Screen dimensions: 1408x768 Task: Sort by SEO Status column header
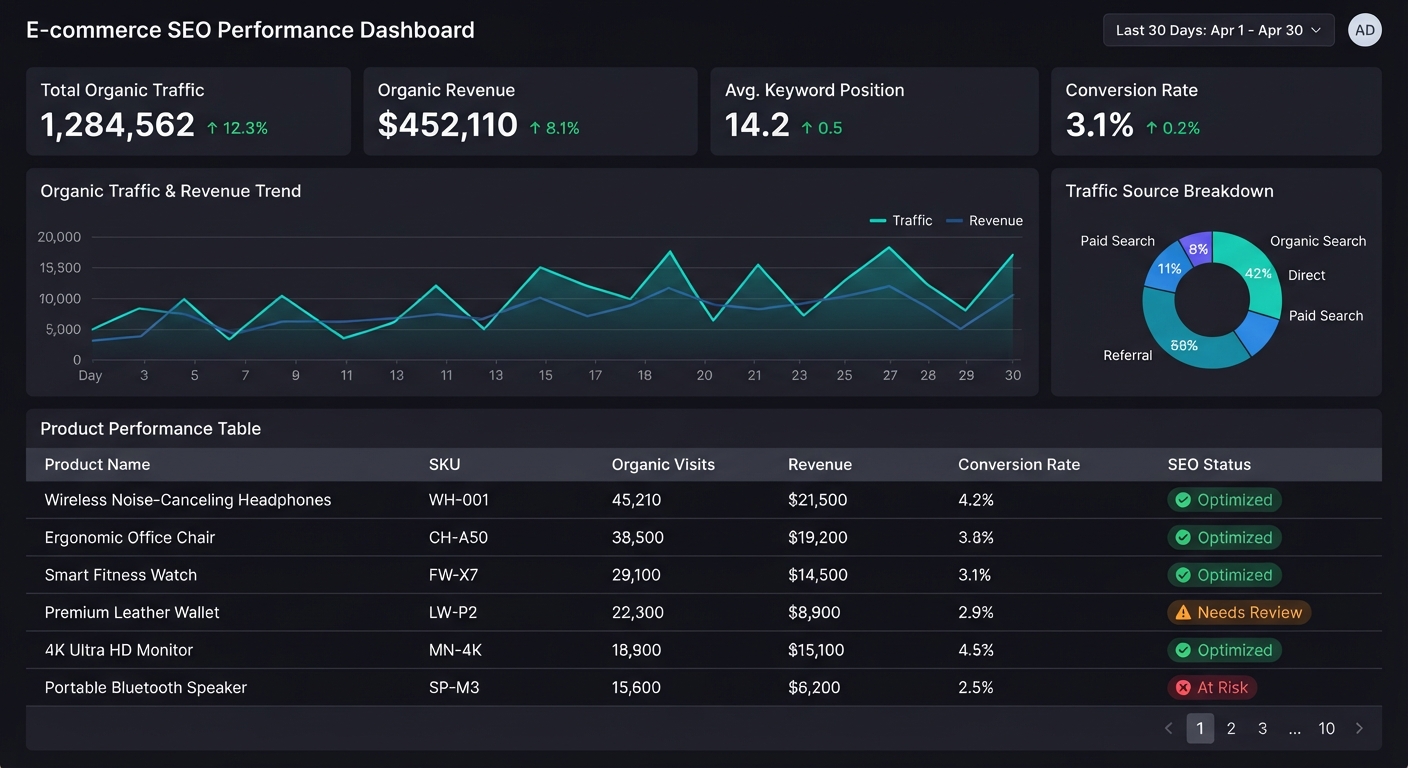point(1209,464)
